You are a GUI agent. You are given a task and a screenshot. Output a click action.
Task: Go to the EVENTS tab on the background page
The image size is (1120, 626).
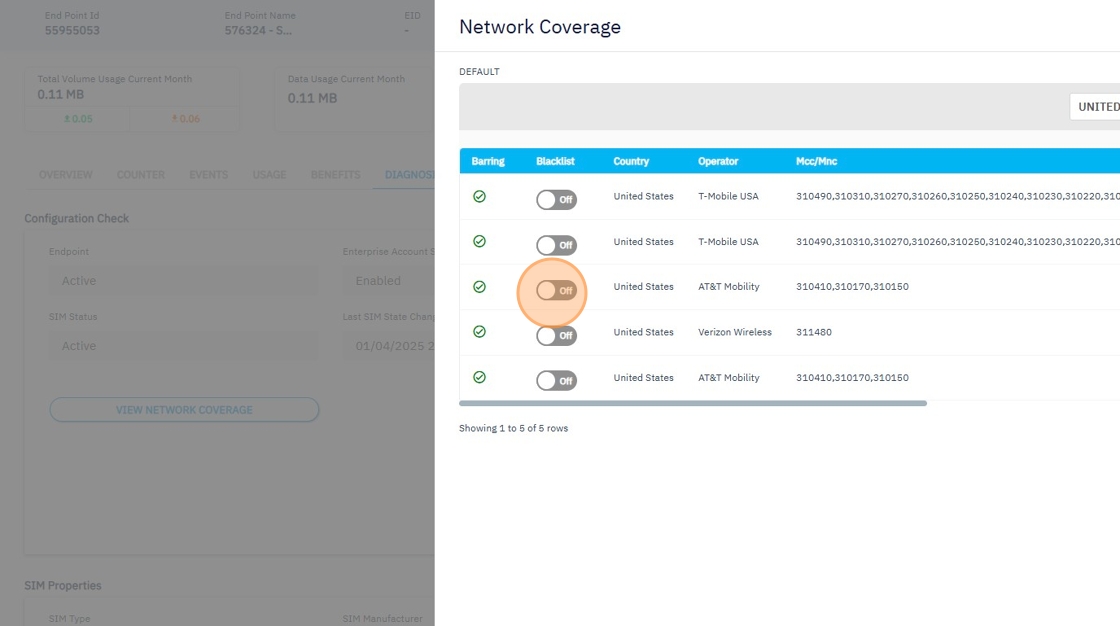coord(209,175)
